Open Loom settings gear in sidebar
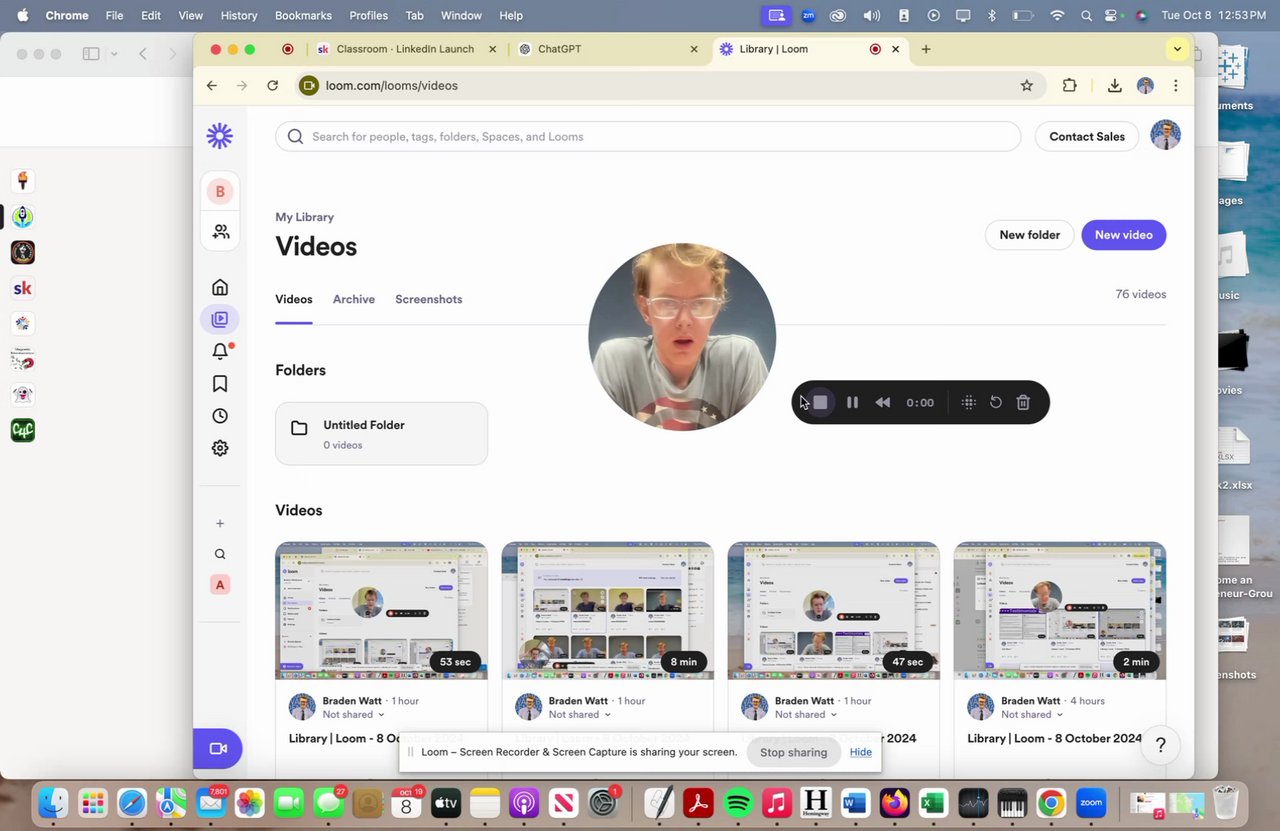This screenshot has height=831, width=1280. (220, 448)
